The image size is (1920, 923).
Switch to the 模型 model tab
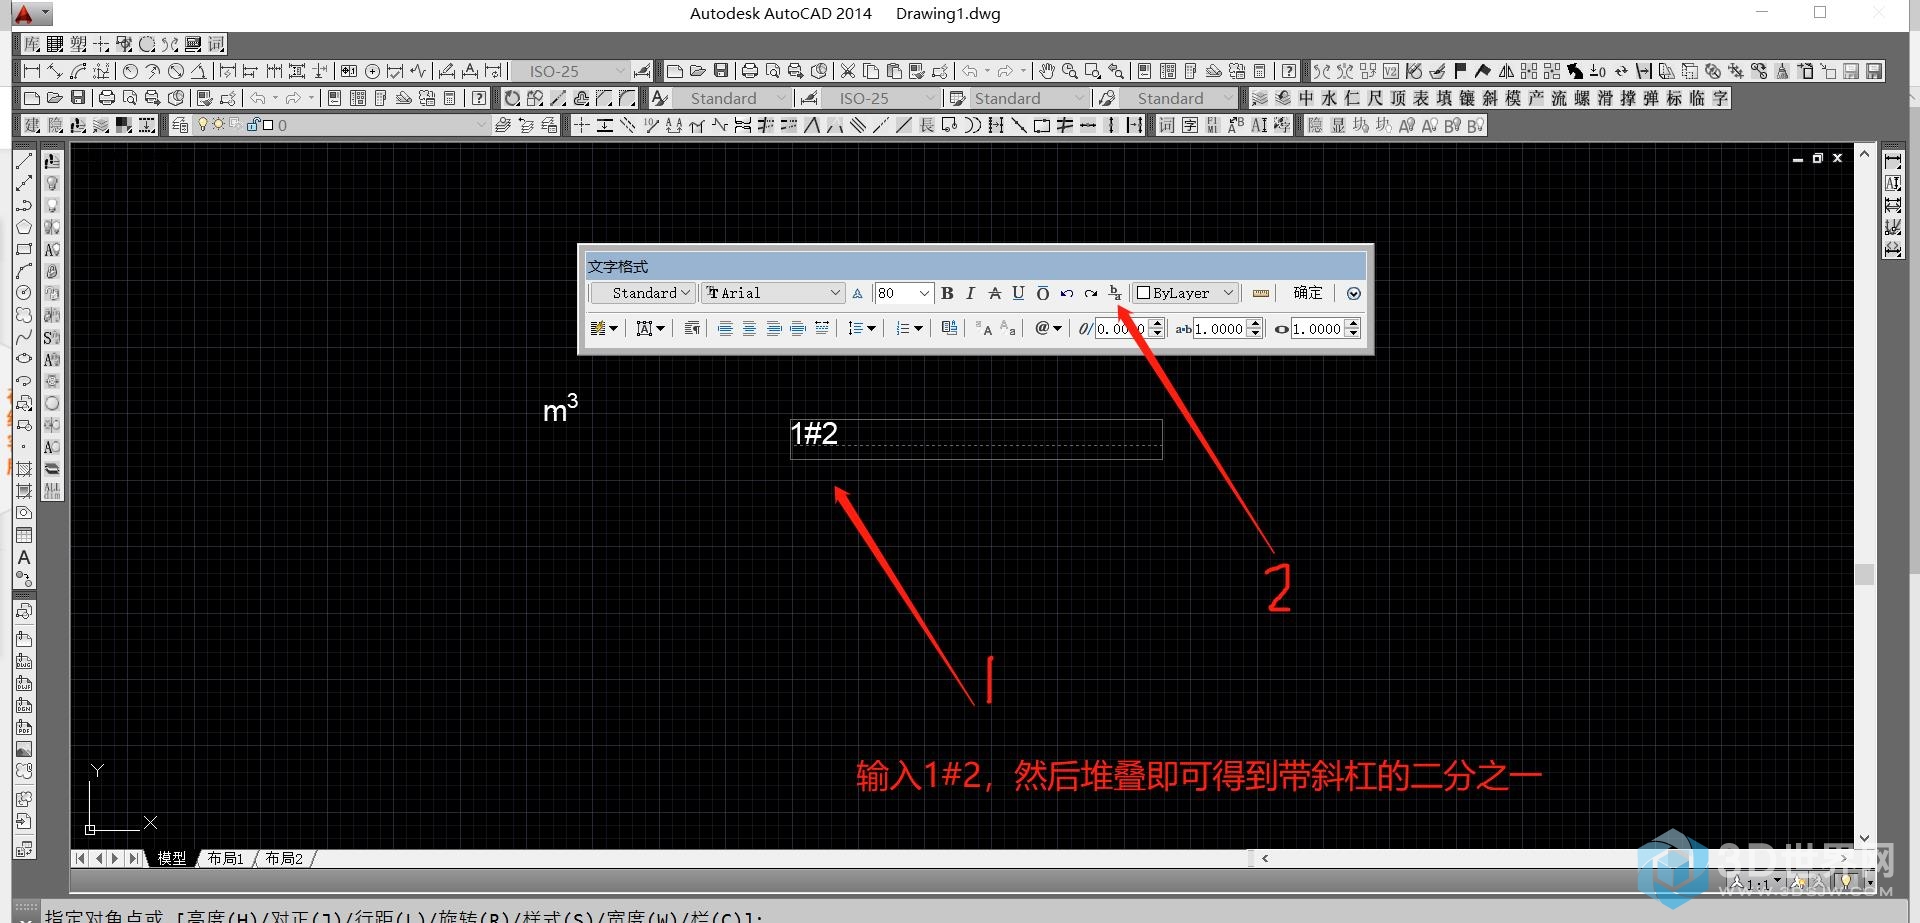point(171,858)
